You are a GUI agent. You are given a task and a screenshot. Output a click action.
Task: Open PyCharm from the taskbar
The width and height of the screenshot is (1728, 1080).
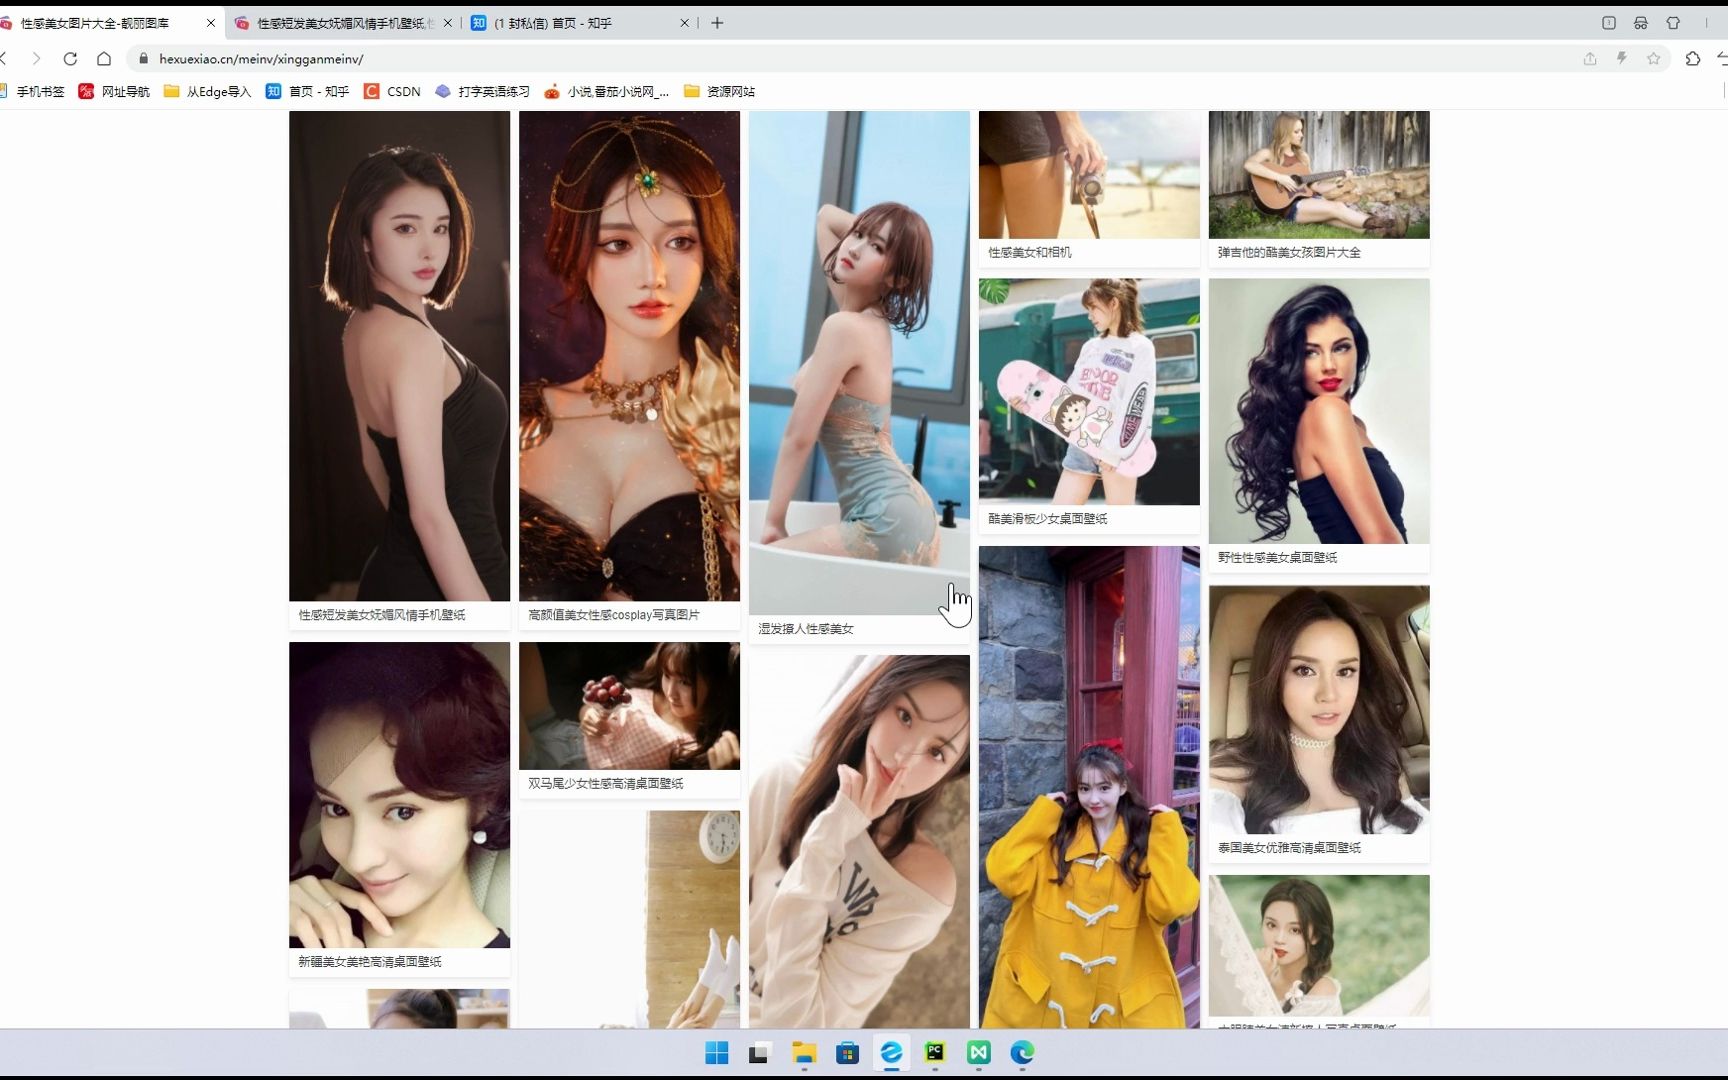pyautogui.click(x=935, y=1052)
